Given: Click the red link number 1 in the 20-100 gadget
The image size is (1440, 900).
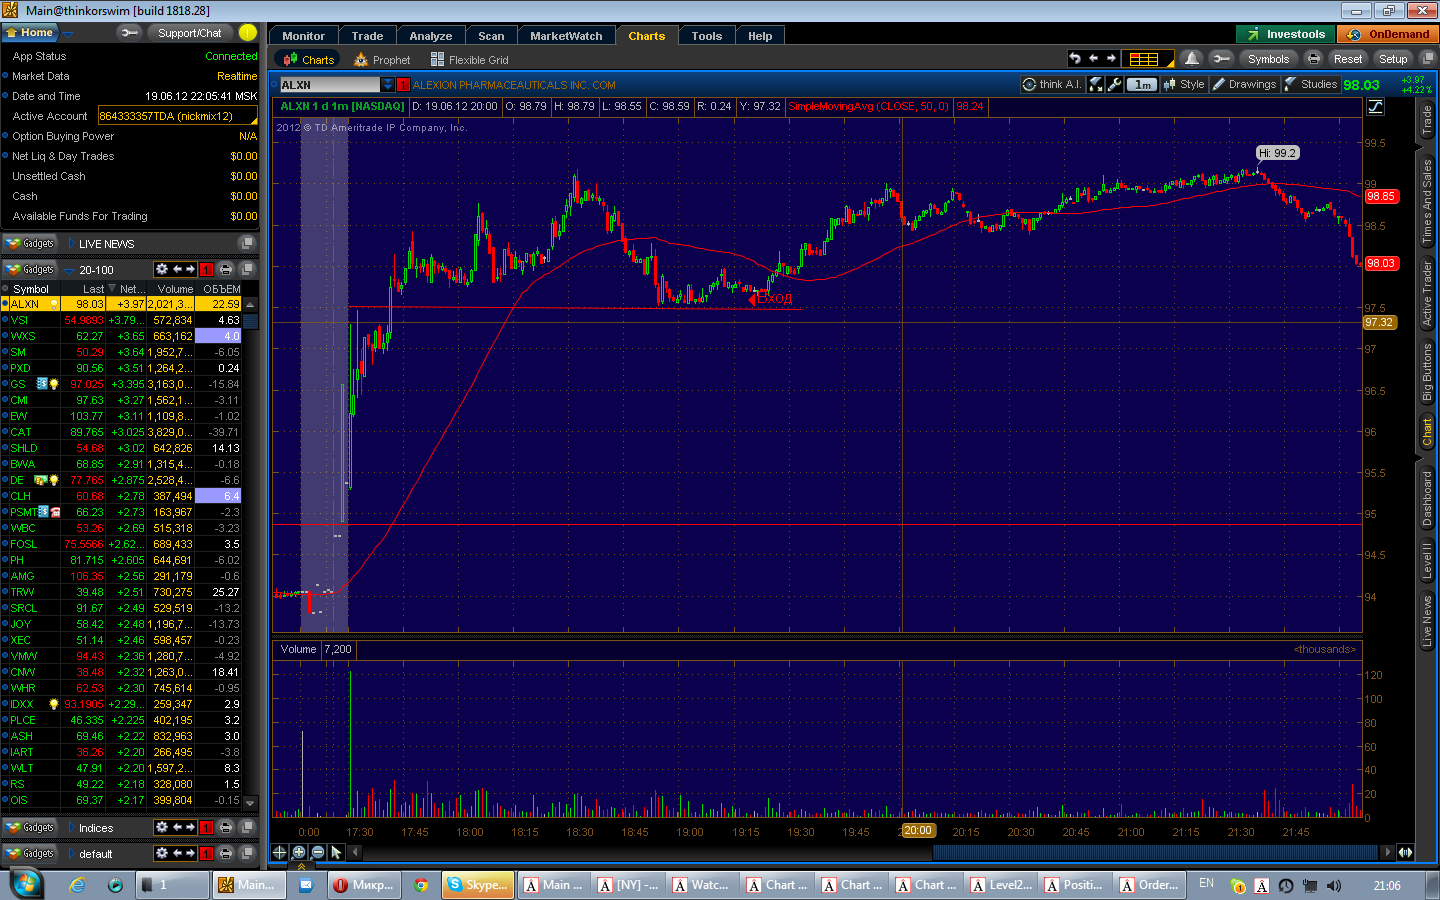Looking at the screenshot, I should [x=206, y=270].
